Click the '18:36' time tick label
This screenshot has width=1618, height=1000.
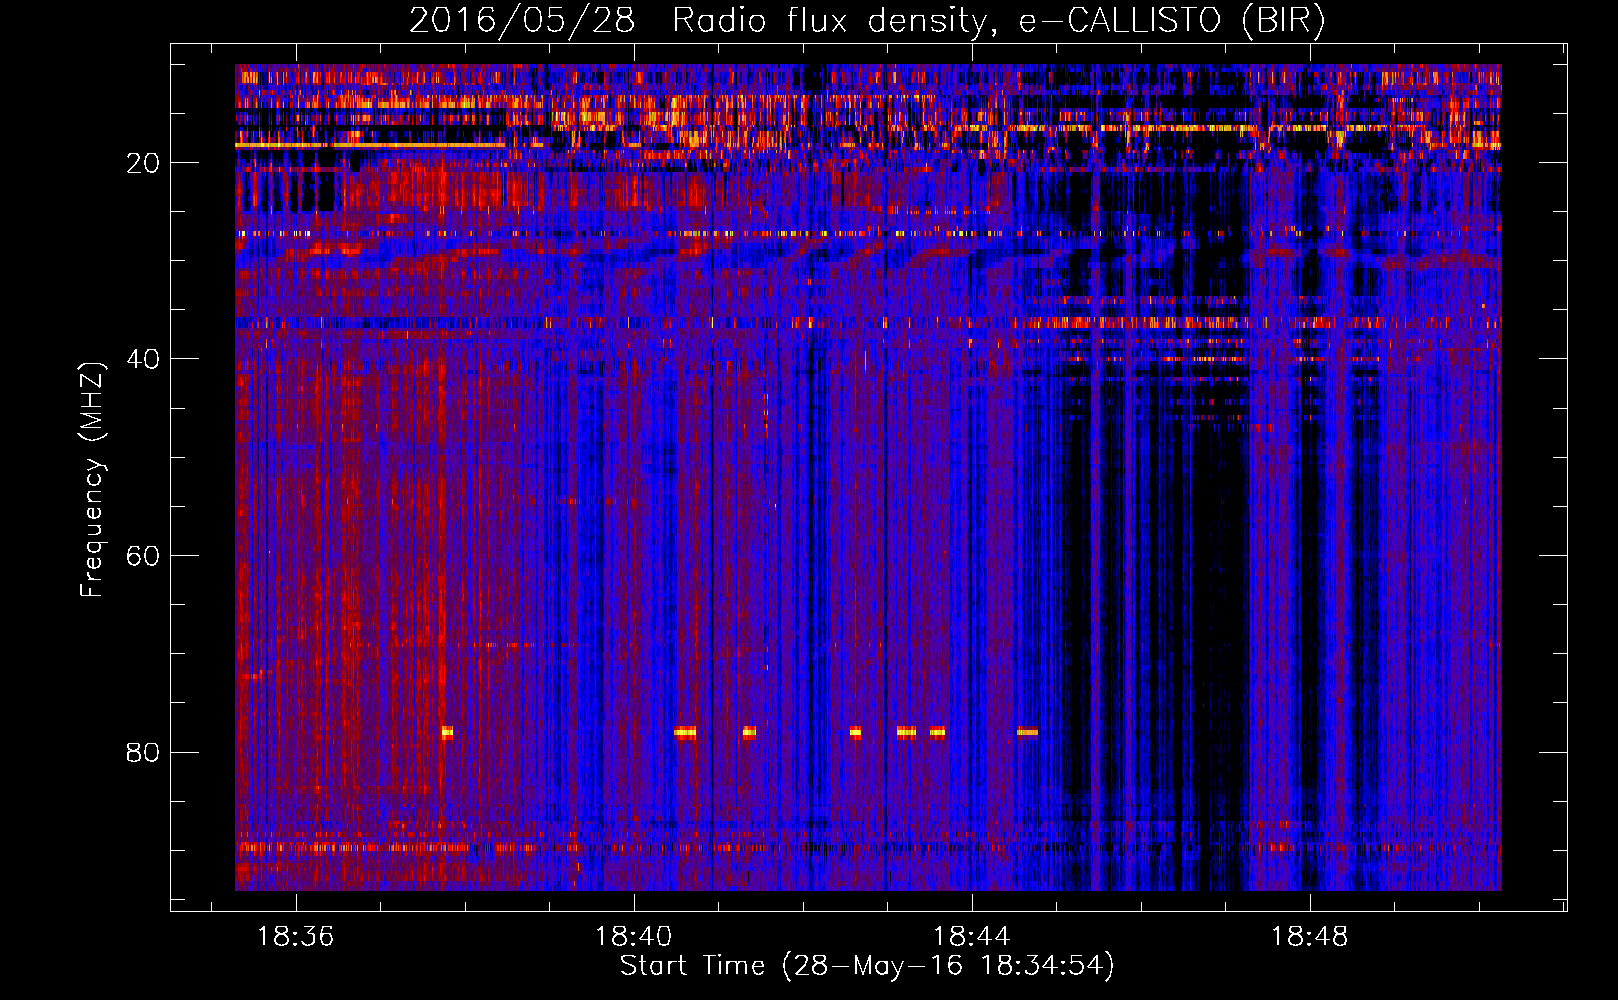click(296, 937)
